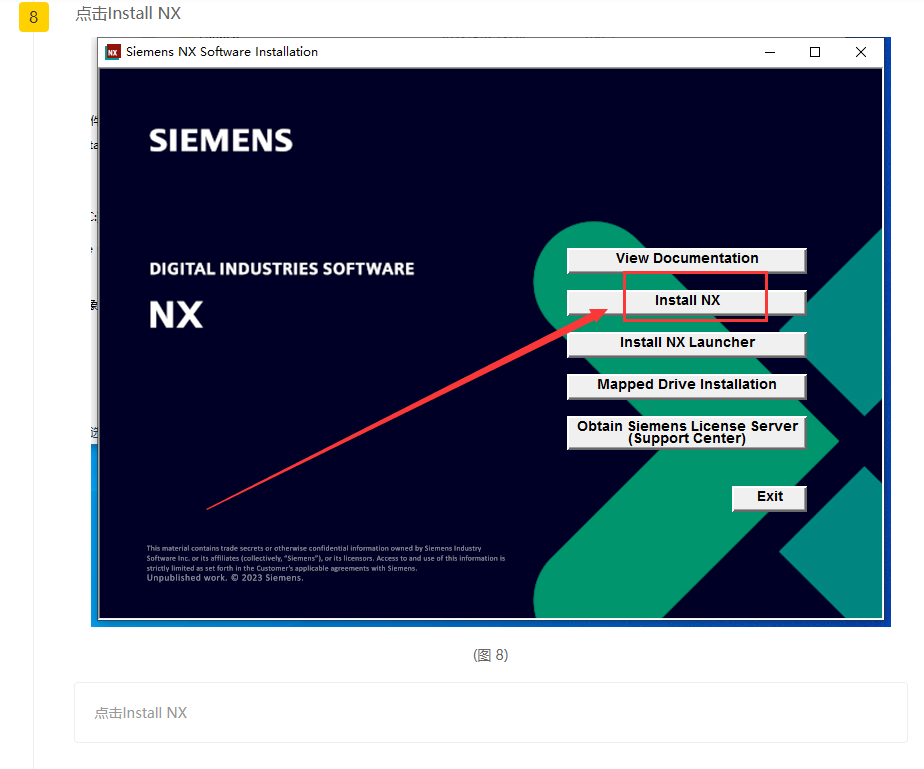Select the heading text 点击Install NX
The image size is (924, 769).
(128, 14)
